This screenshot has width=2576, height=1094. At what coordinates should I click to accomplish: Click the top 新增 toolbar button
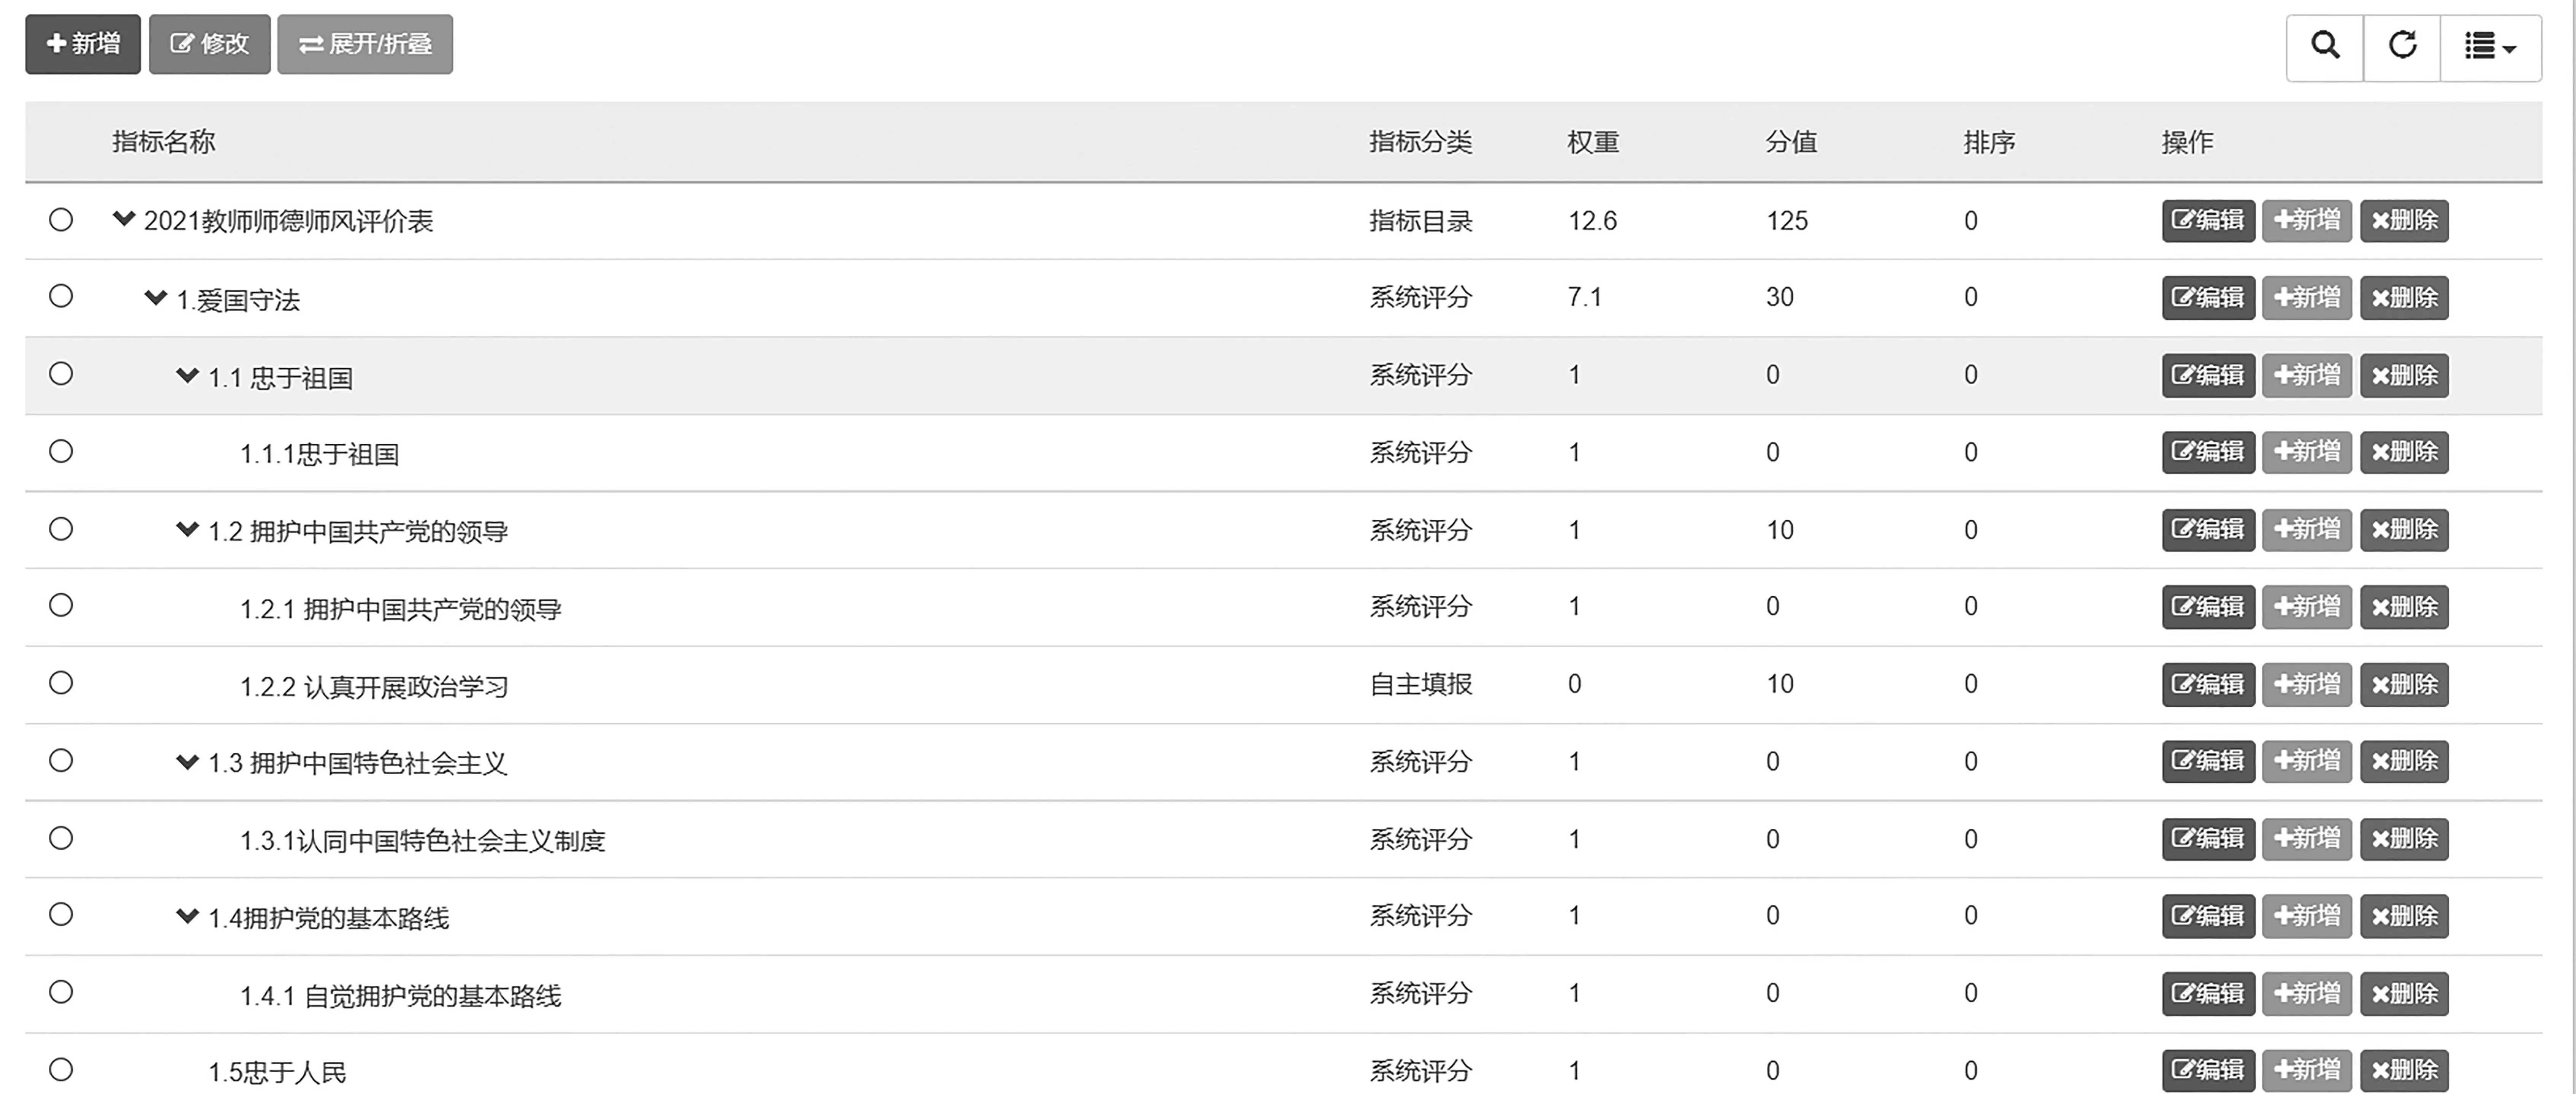click(x=83, y=44)
